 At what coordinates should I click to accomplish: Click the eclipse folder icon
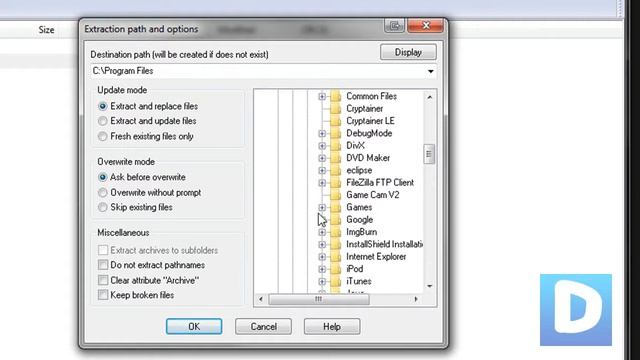[336, 170]
